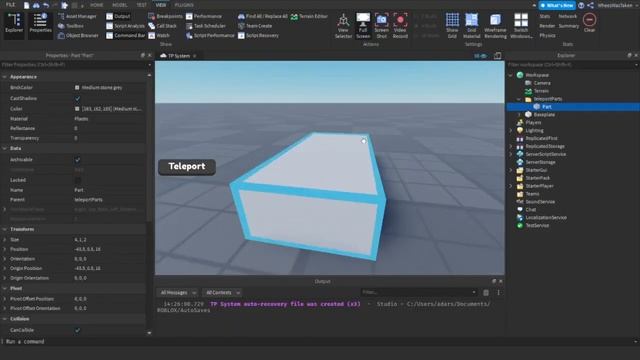Collapse the Workspace tree node
This screenshot has width=640, height=360.
(x=511, y=75)
